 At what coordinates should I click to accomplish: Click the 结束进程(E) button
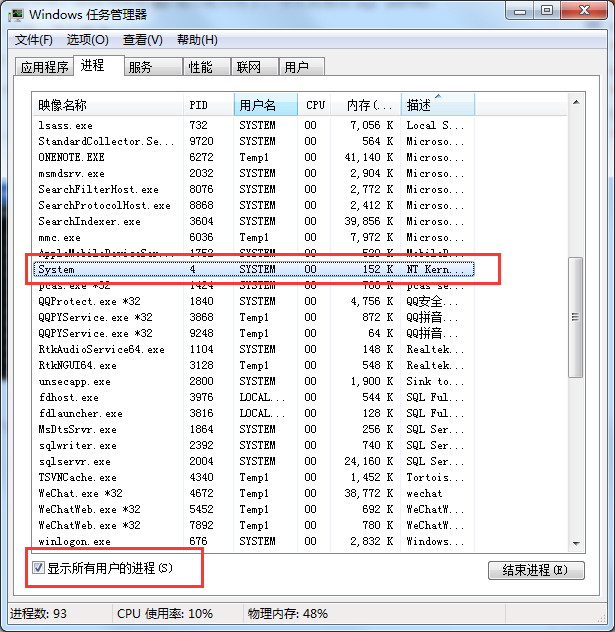(536, 570)
